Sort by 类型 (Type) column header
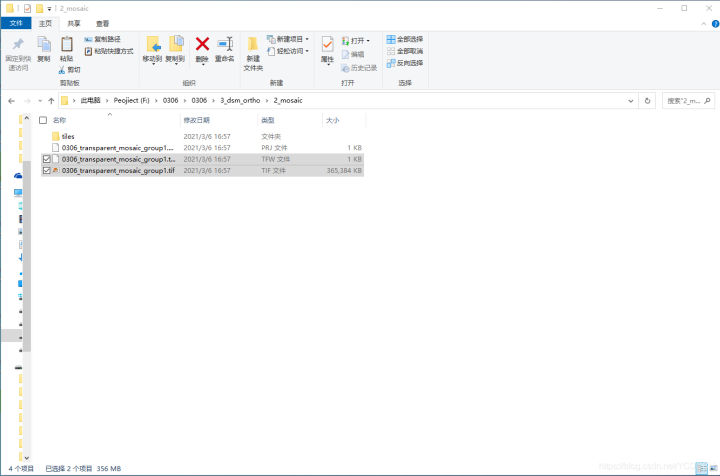This screenshot has height=476, width=720. [x=290, y=120]
